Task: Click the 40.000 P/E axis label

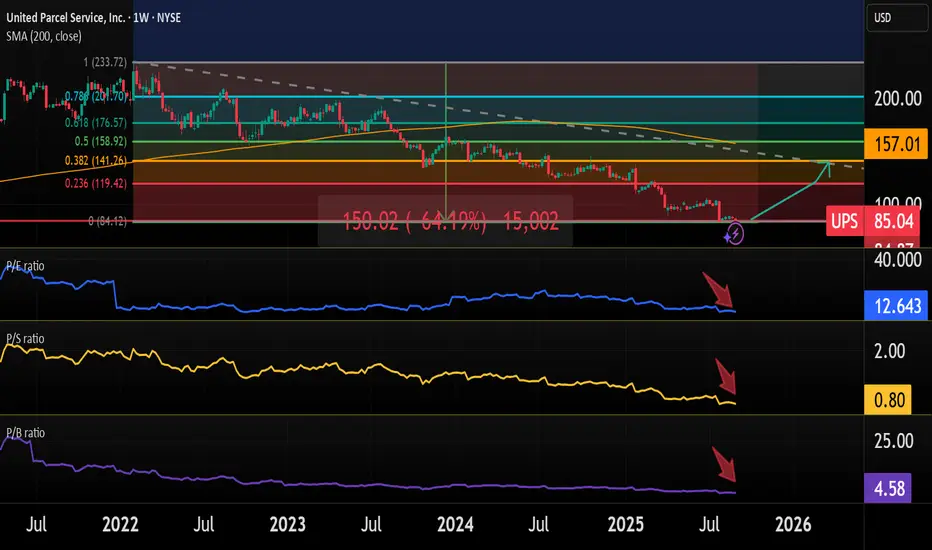Action: pos(898,260)
